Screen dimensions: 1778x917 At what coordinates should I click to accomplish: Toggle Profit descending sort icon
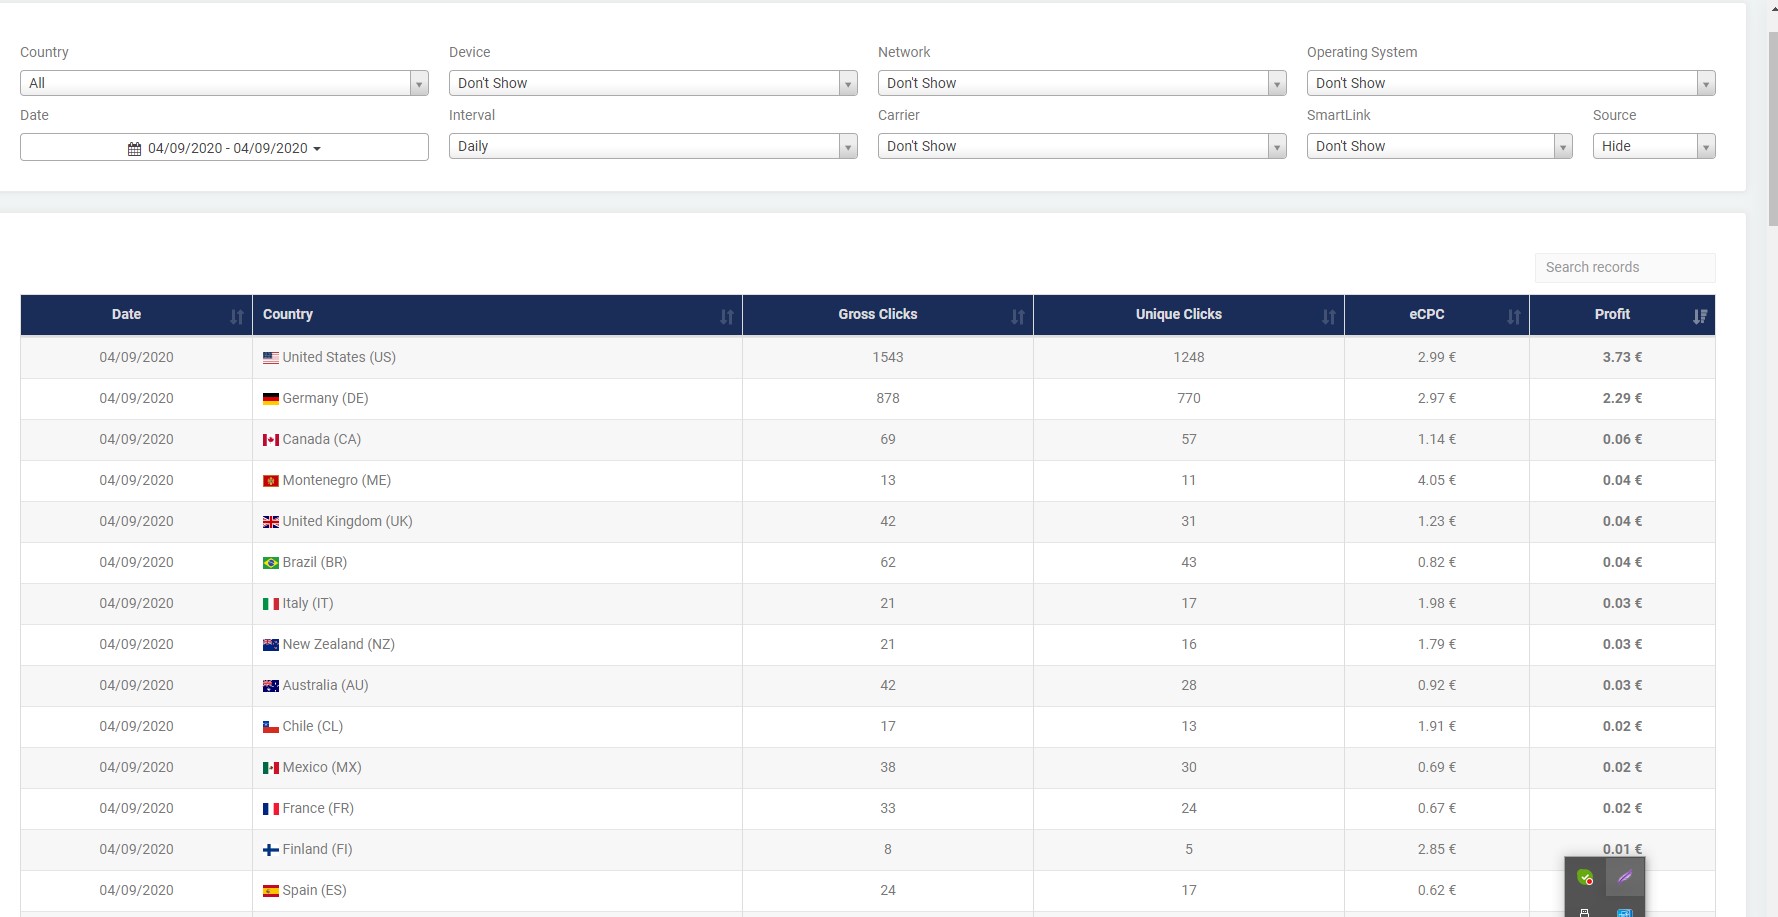click(1700, 316)
